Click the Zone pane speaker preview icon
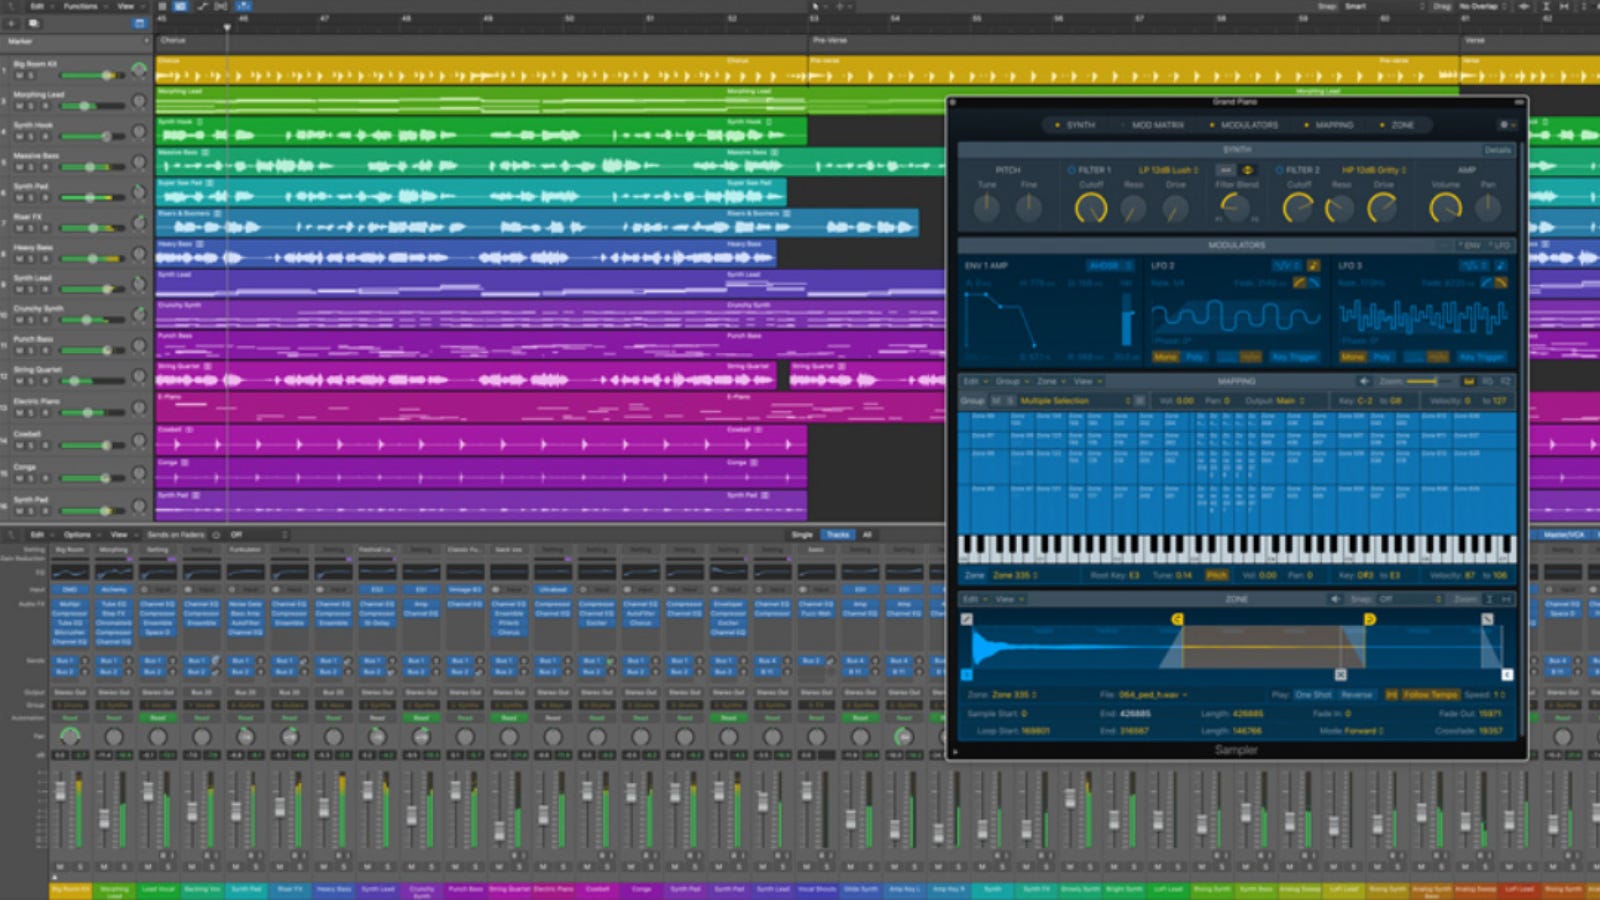 point(1335,599)
